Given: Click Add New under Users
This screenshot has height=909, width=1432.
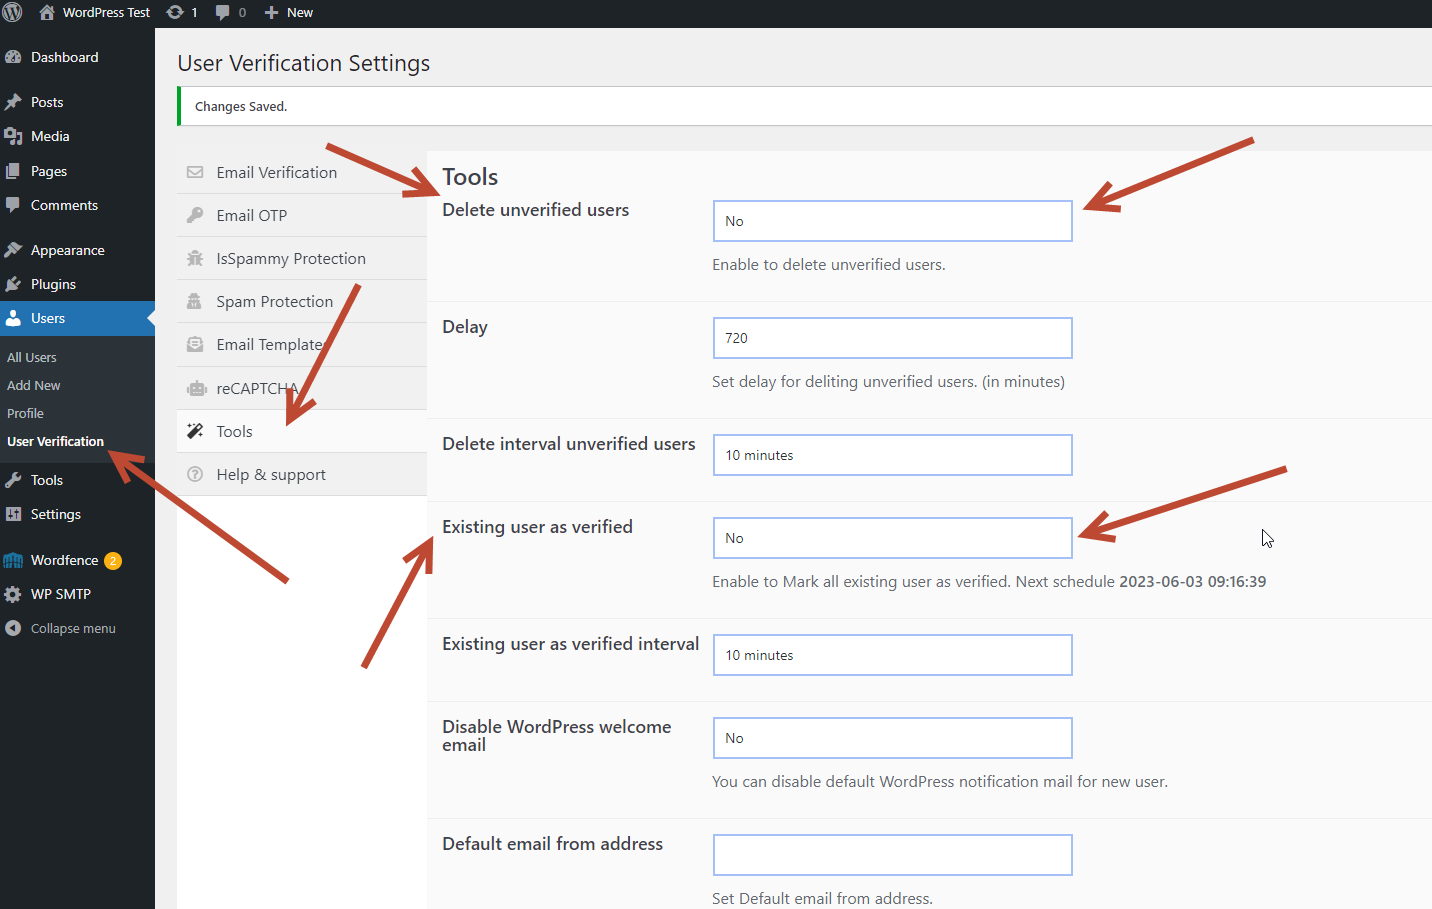Looking at the screenshot, I should coord(34,385).
